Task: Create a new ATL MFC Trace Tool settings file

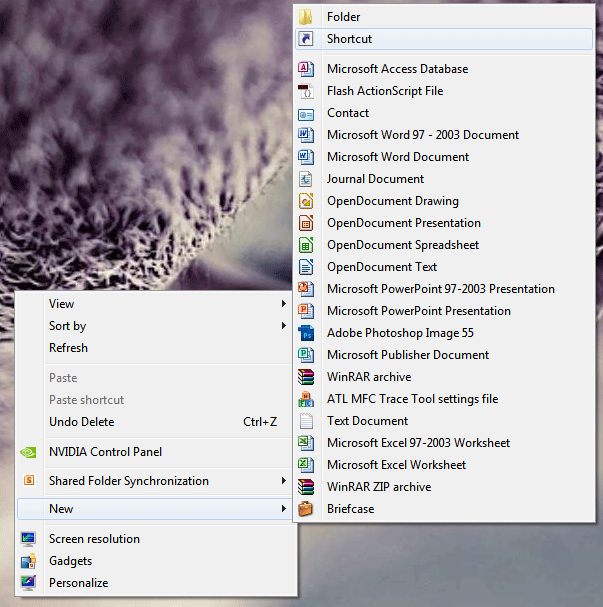Action: tap(444, 399)
